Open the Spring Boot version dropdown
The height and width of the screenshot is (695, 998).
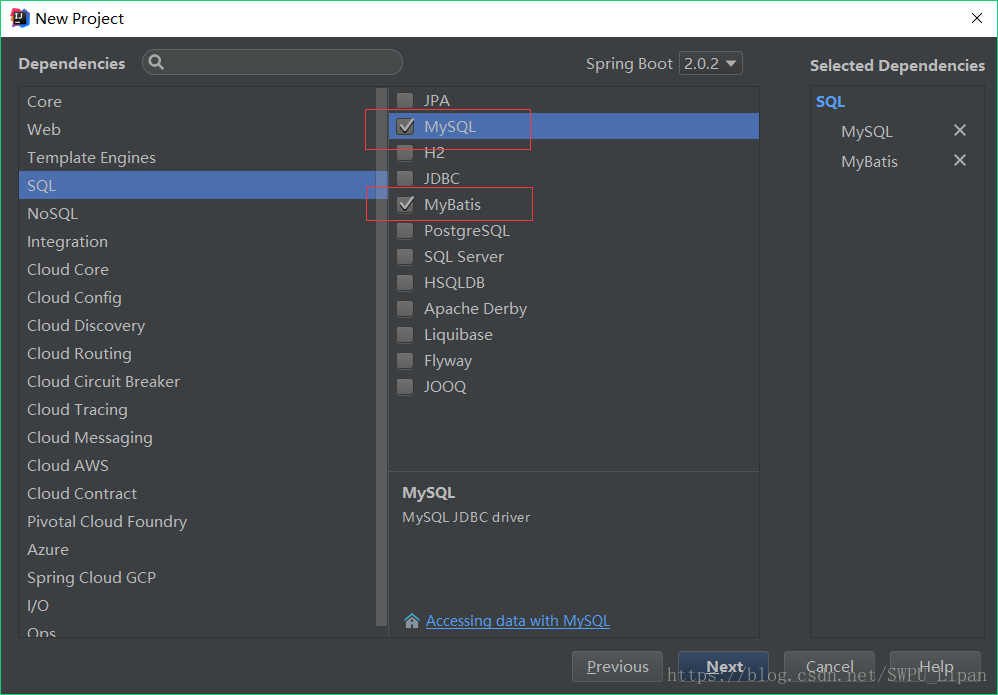pos(710,64)
